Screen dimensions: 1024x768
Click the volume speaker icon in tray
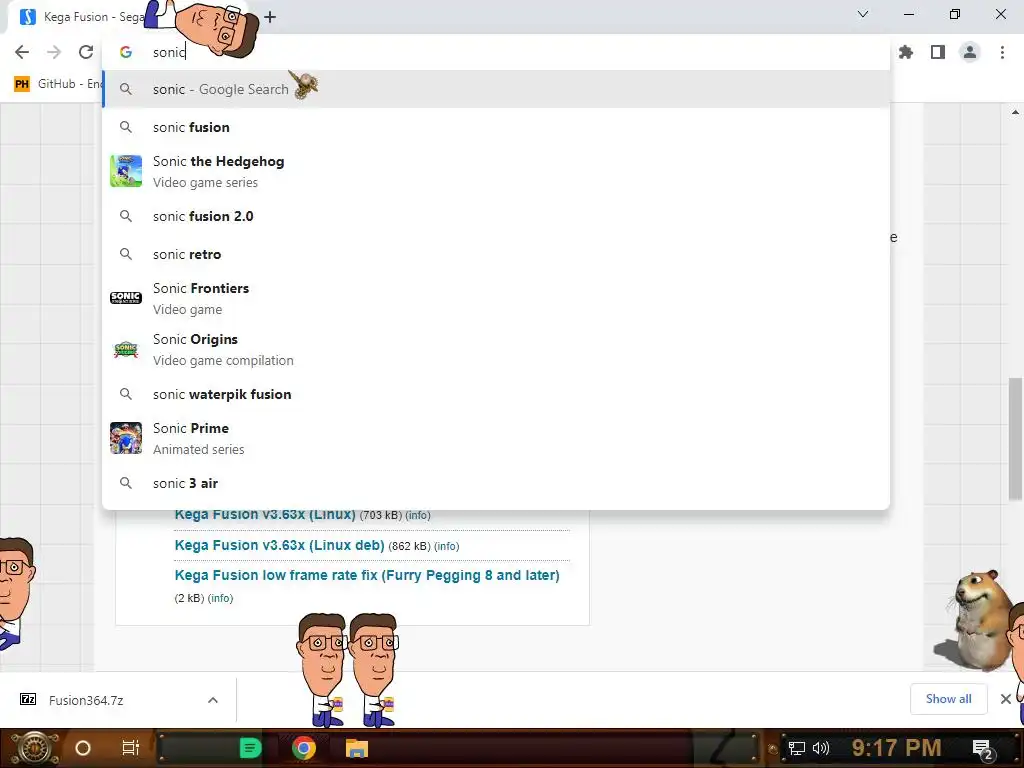coord(821,748)
